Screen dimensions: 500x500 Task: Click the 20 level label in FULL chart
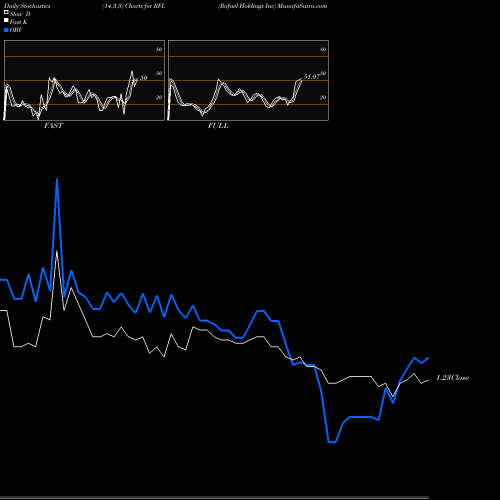point(323,97)
